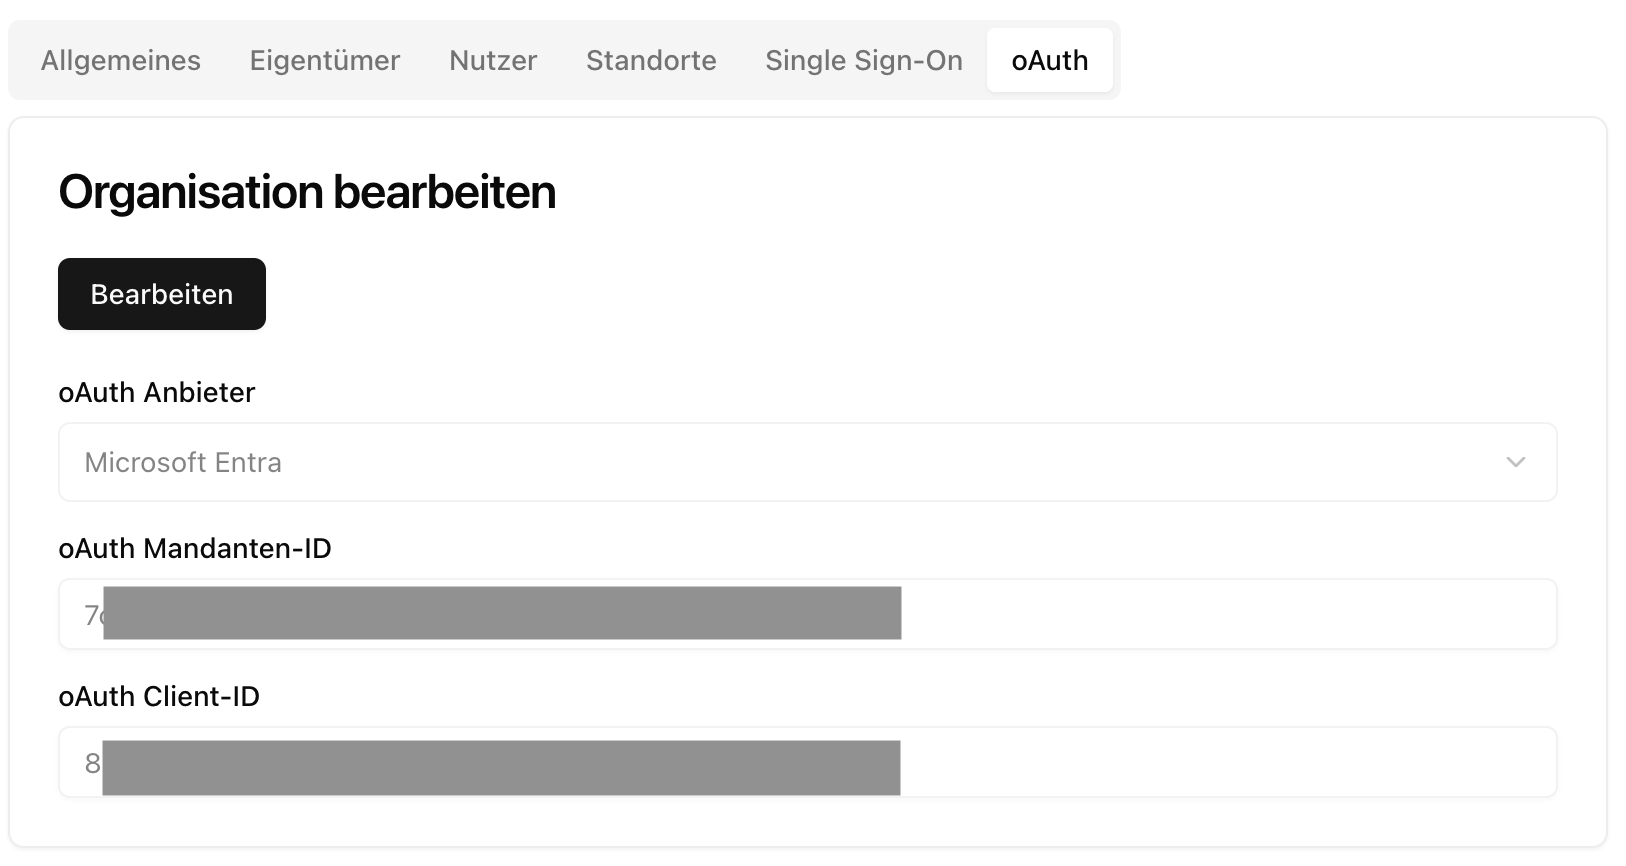This screenshot has width=1626, height=866.
Task: Click the chevron arrow in oAuth Anbieter
Action: coord(1515,462)
